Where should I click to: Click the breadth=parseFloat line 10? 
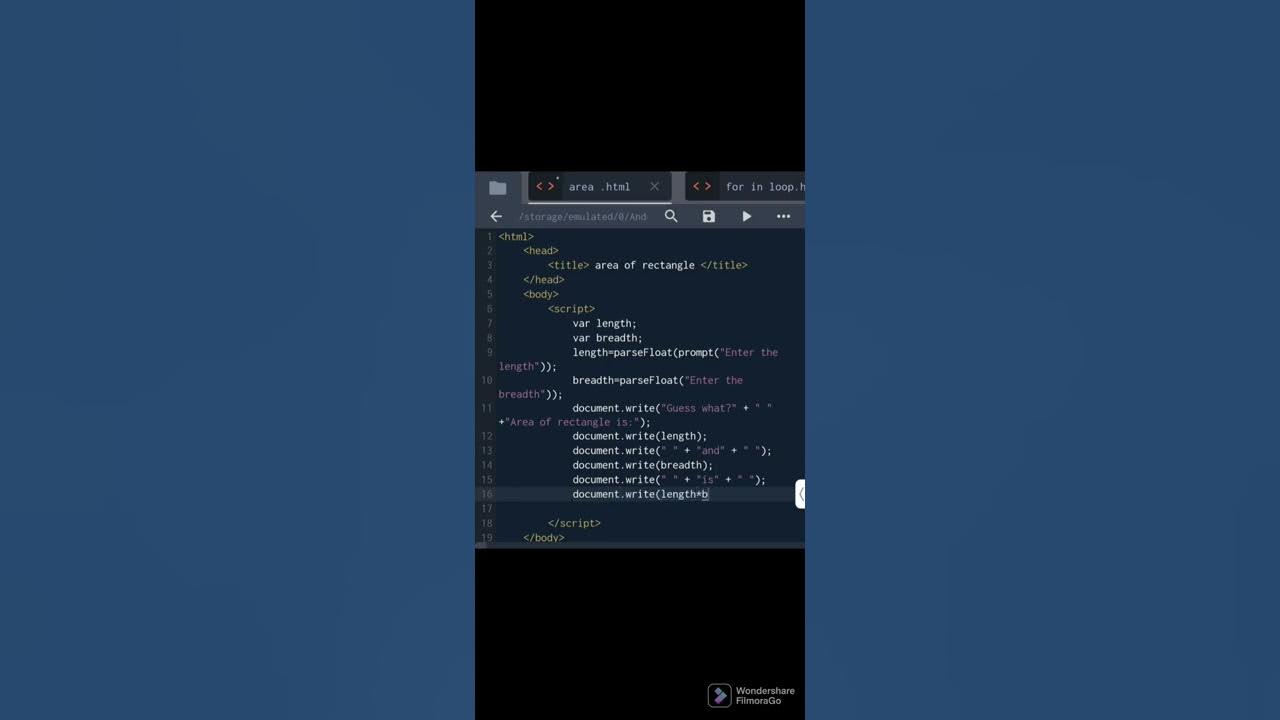coord(657,380)
